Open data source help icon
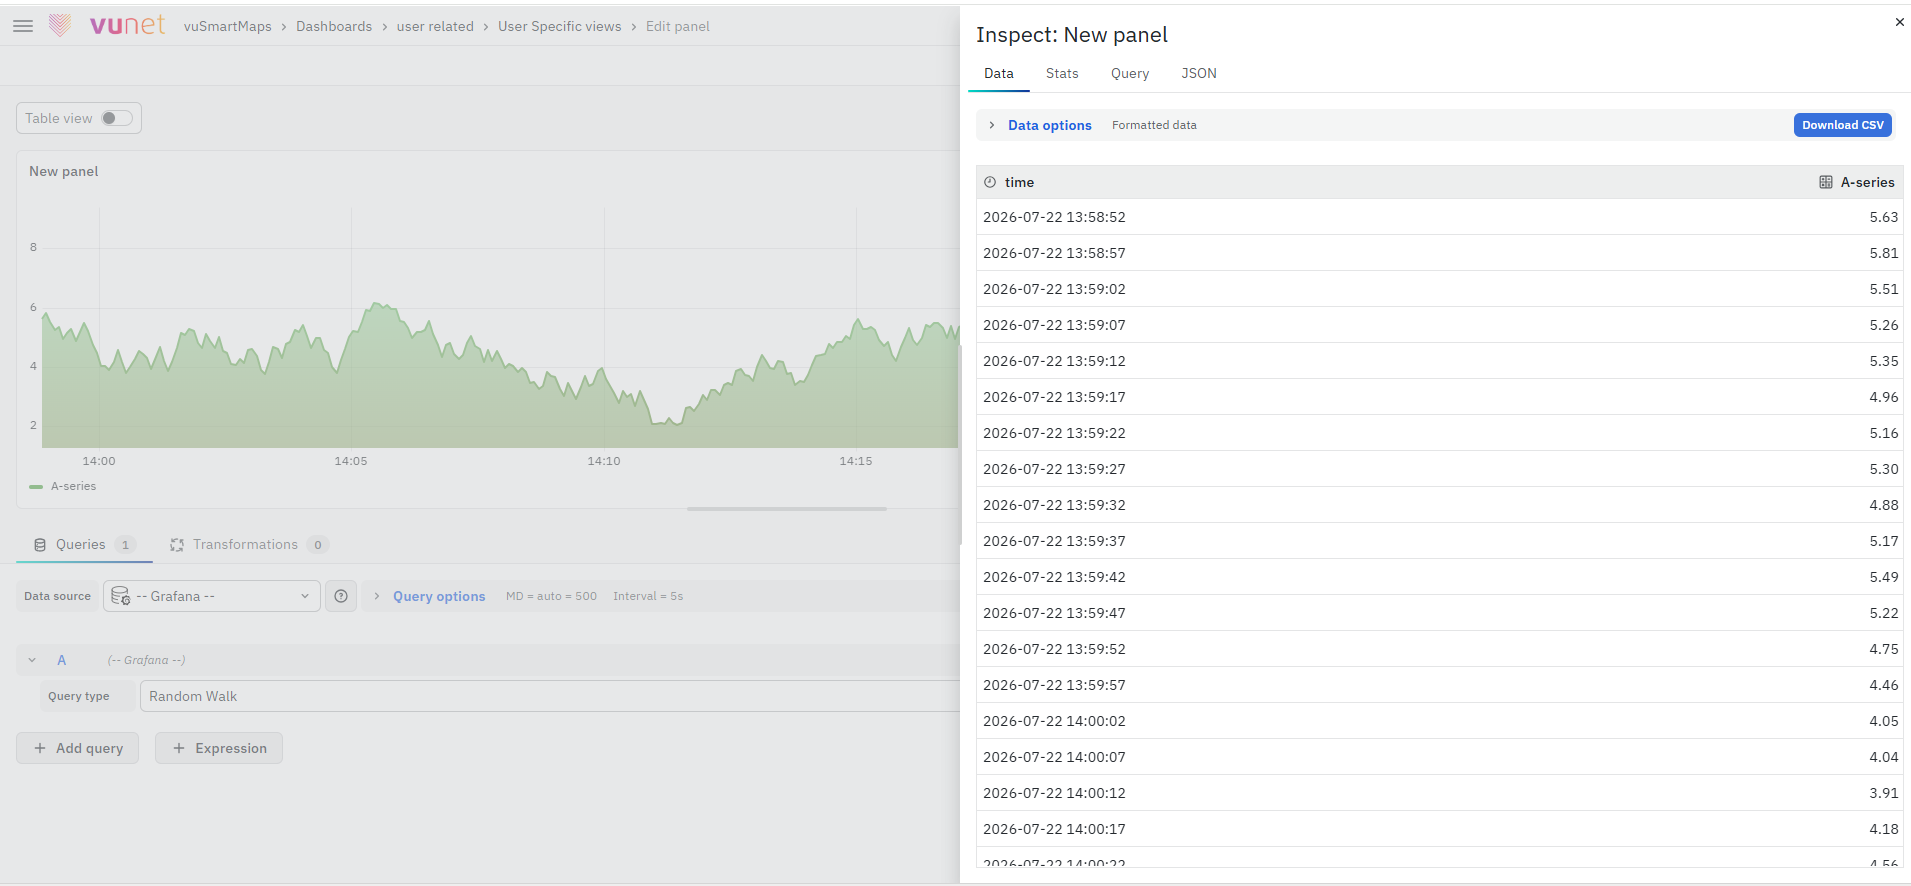 341,596
